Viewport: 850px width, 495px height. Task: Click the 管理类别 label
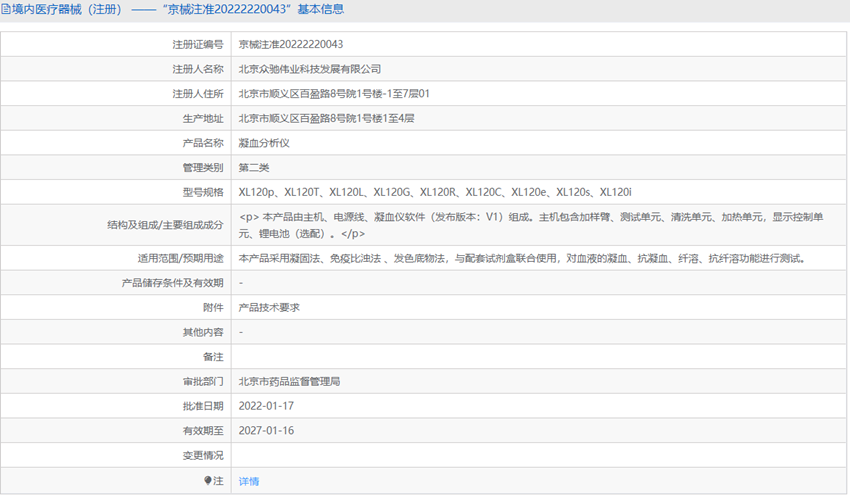point(203,168)
